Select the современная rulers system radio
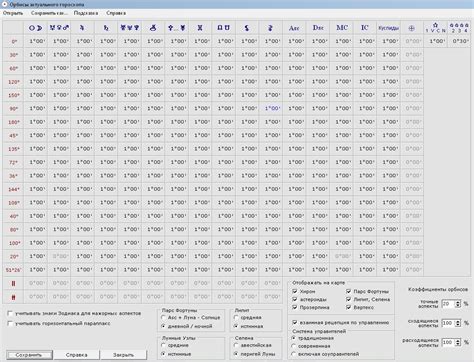The image size is (474, 362). [294, 346]
